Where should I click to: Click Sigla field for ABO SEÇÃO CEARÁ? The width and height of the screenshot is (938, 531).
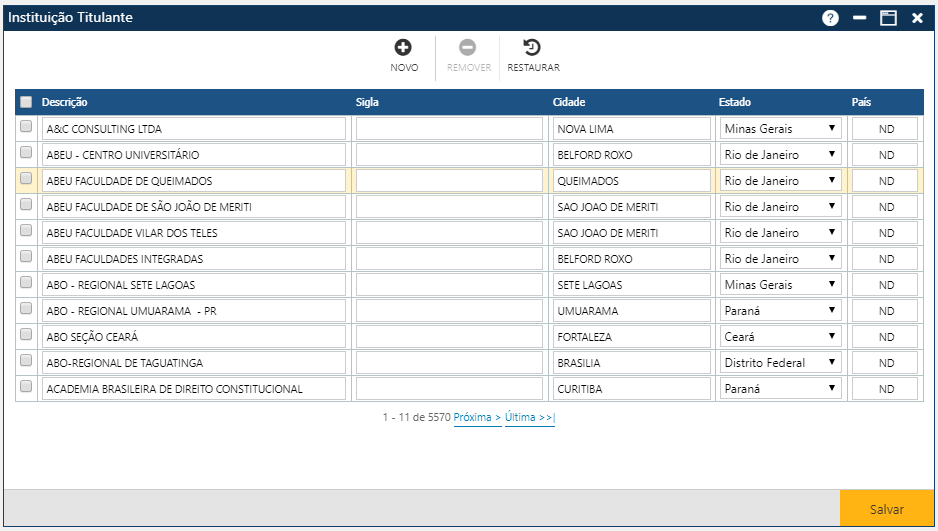(x=449, y=337)
